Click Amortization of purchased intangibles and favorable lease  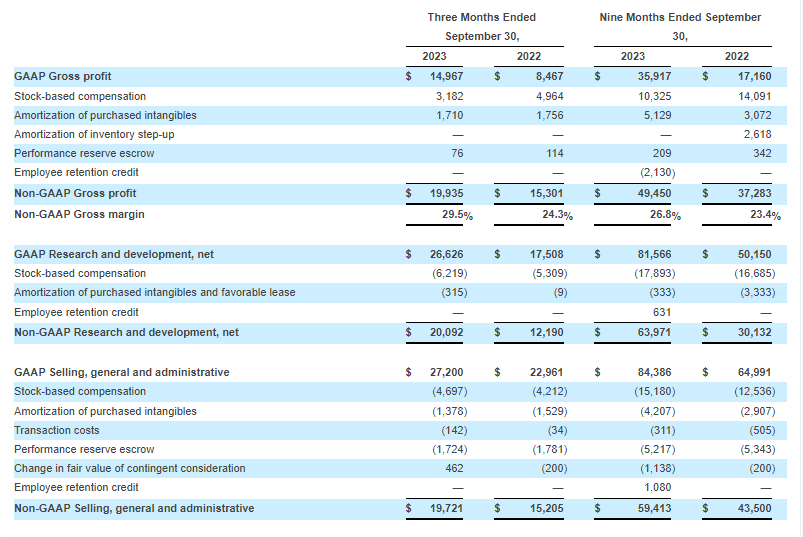click(x=154, y=293)
